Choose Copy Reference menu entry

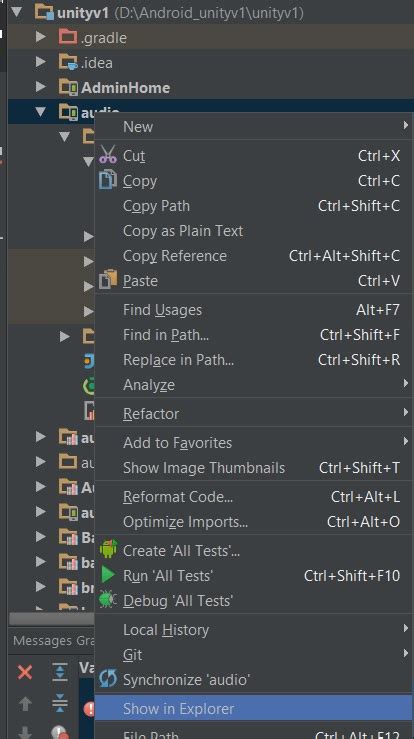(x=254, y=255)
